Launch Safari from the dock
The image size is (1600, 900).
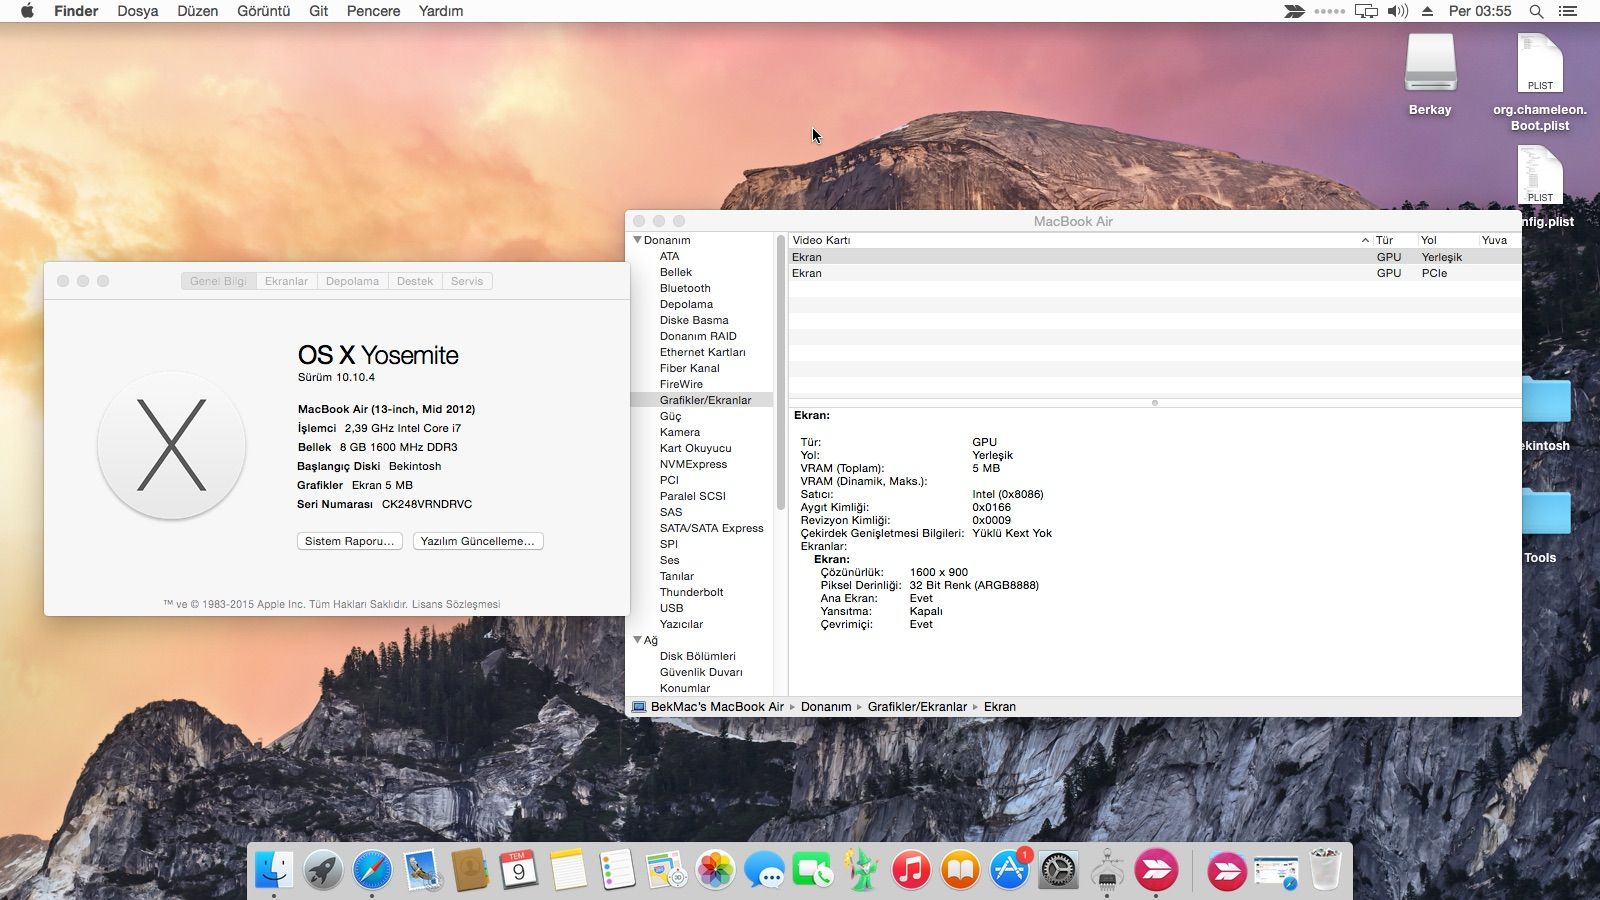coord(372,870)
